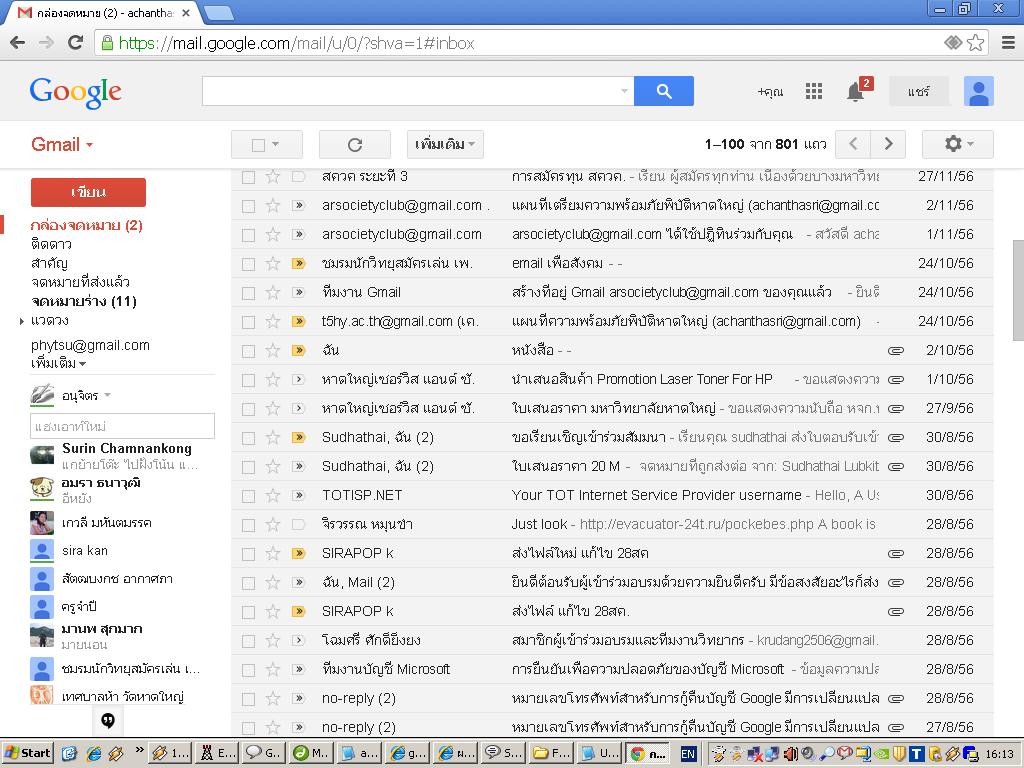Open the select-all dropdown arrow
The width and height of the screenshot is (1024, 768).
coord(276,144)
